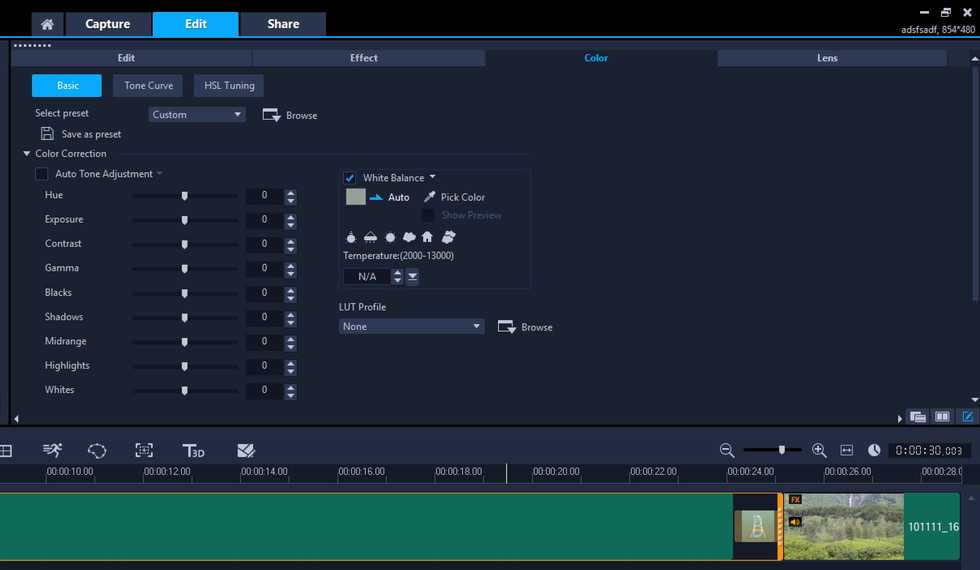
Task: Open the Select preset dropdown
Action: click(x=197, y=115)
